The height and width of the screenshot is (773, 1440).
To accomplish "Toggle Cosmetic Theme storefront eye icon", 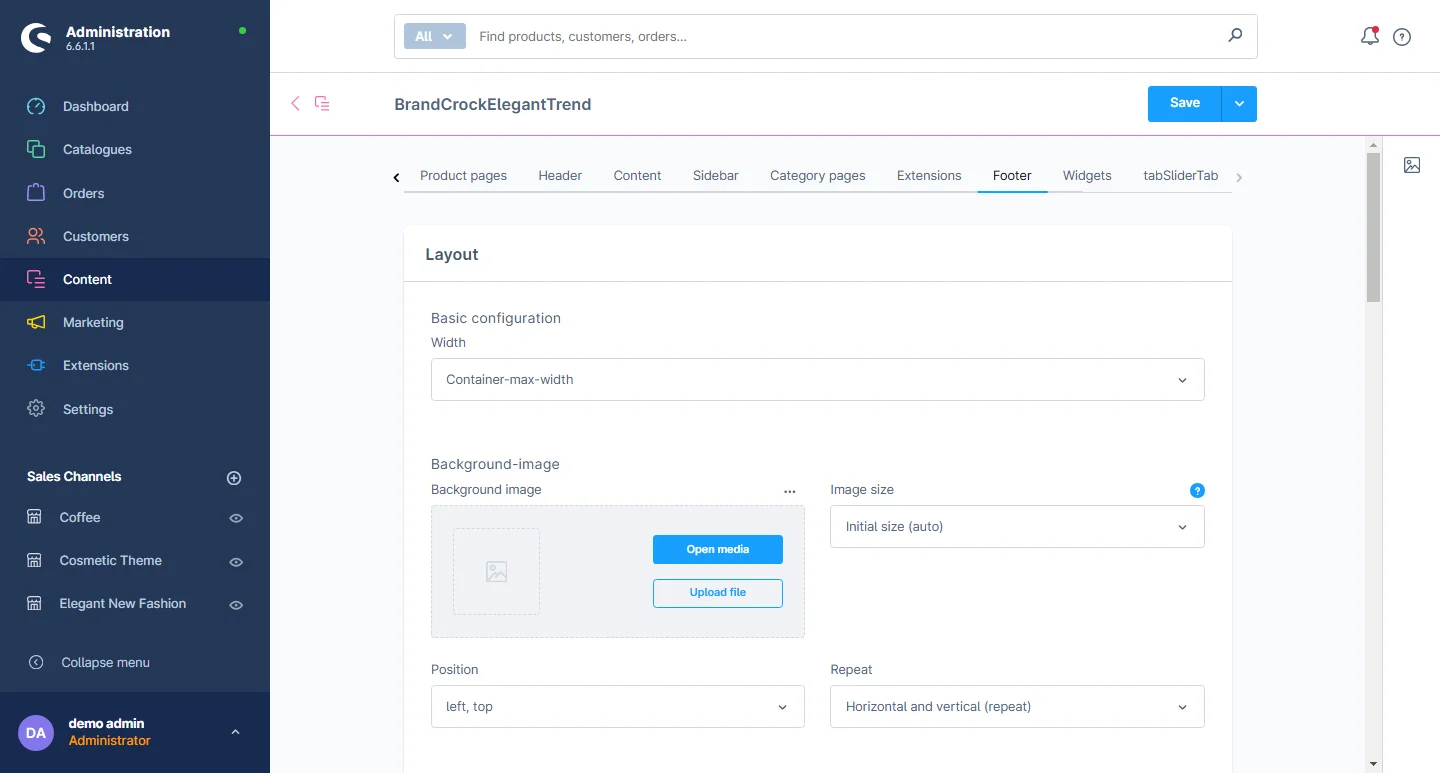I will click(236, 562).
